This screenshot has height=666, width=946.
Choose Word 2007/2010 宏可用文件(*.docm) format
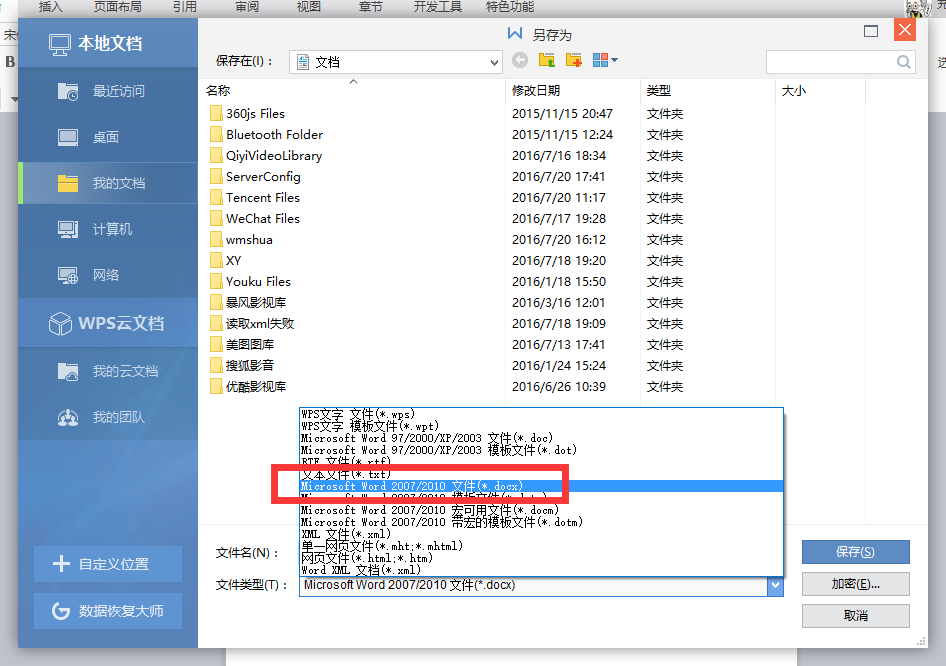[541, 510]
